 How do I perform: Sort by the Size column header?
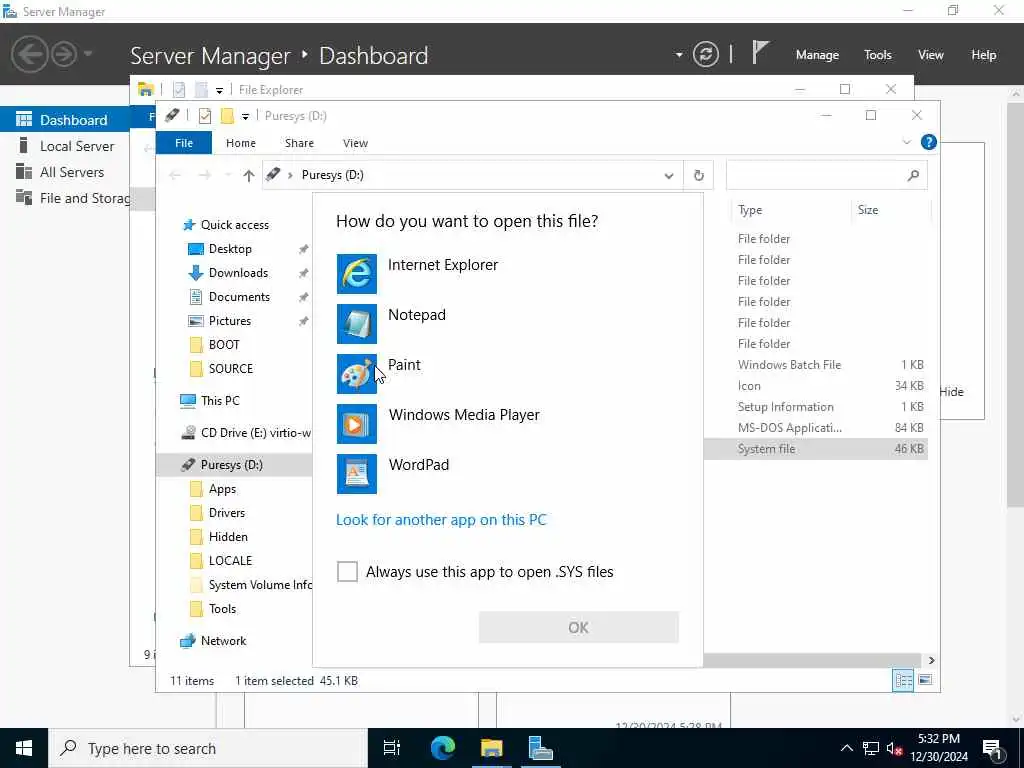click(867, 210)
